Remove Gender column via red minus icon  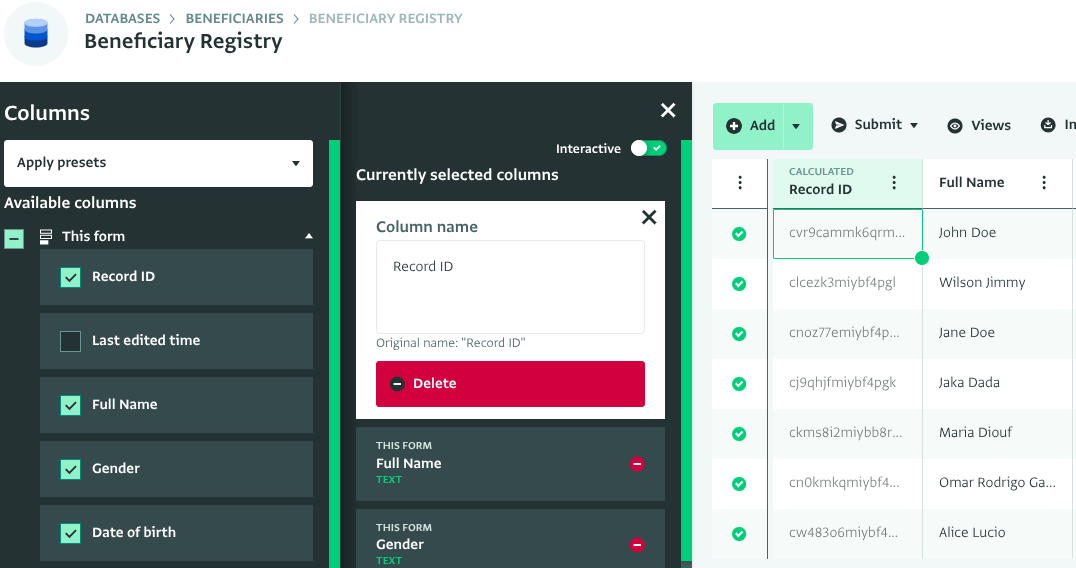point(637,545)
